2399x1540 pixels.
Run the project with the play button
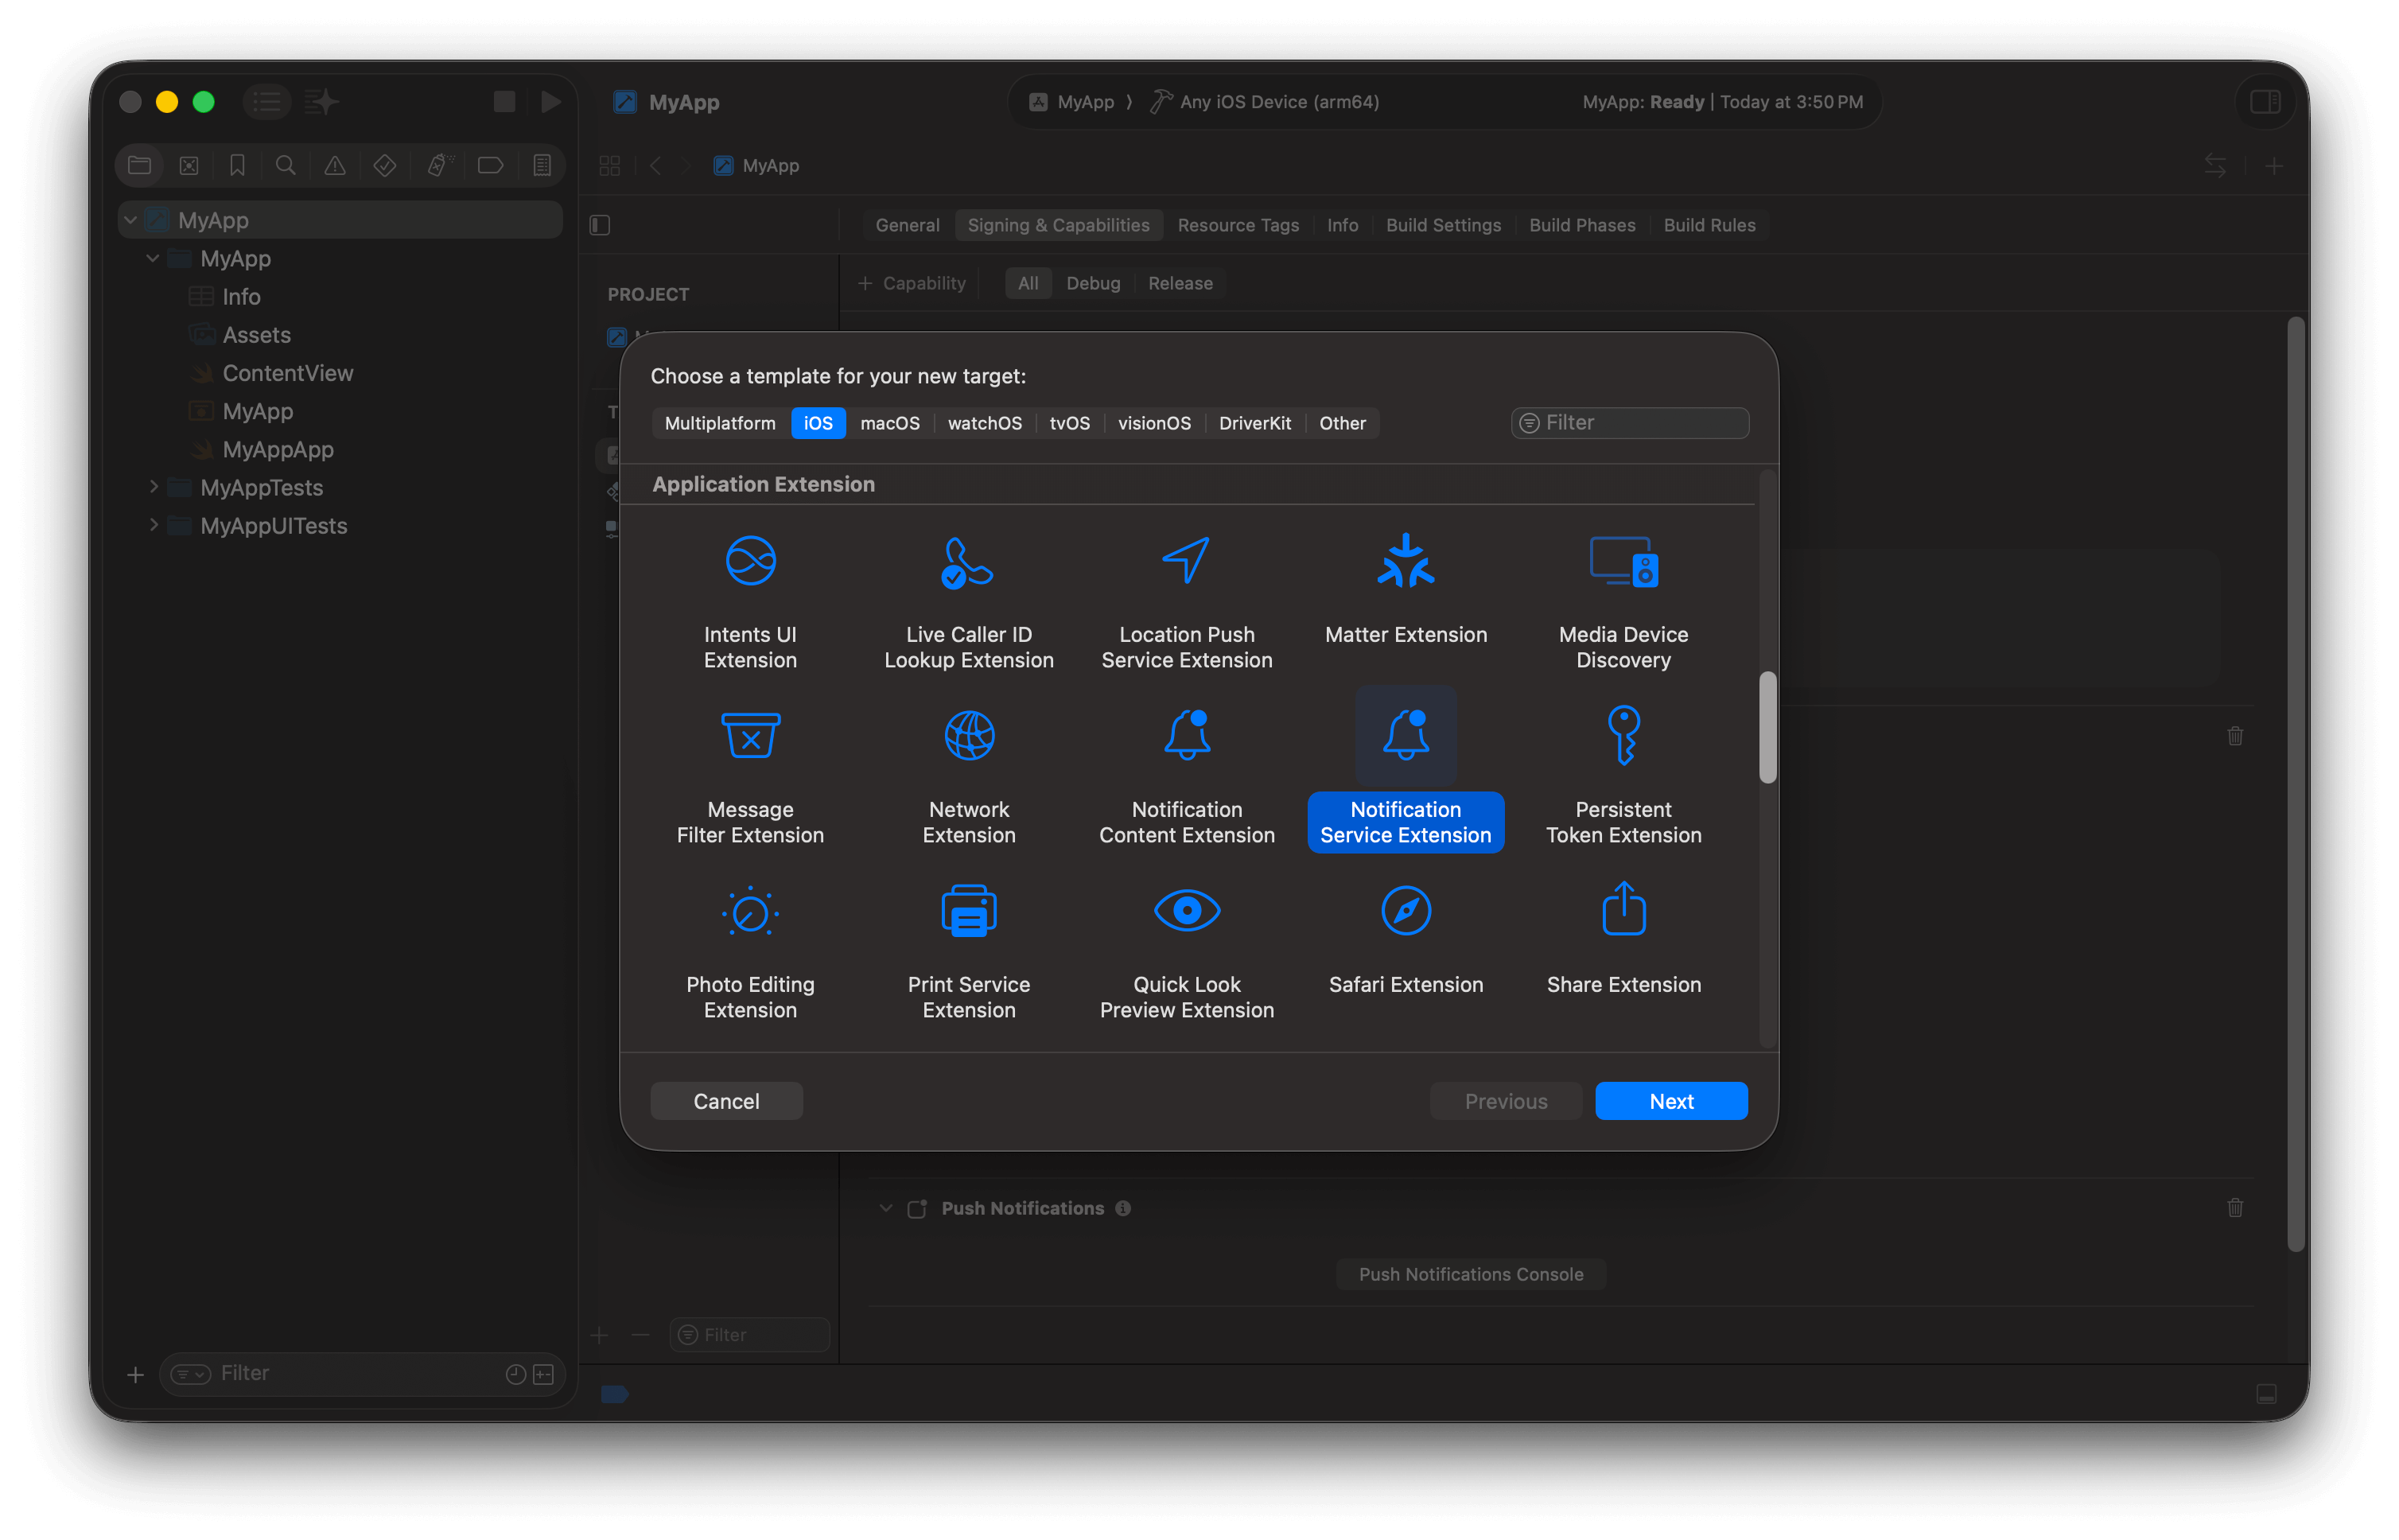[x=550, y=101]
